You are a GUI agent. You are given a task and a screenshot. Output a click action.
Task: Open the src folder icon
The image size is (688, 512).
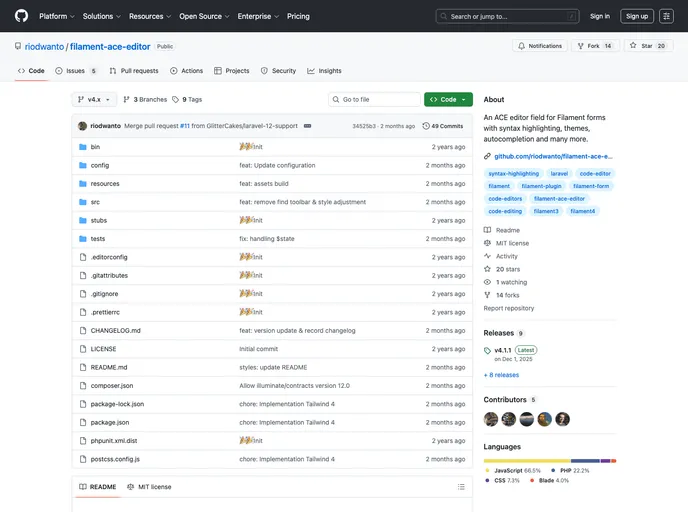[82, 202]
